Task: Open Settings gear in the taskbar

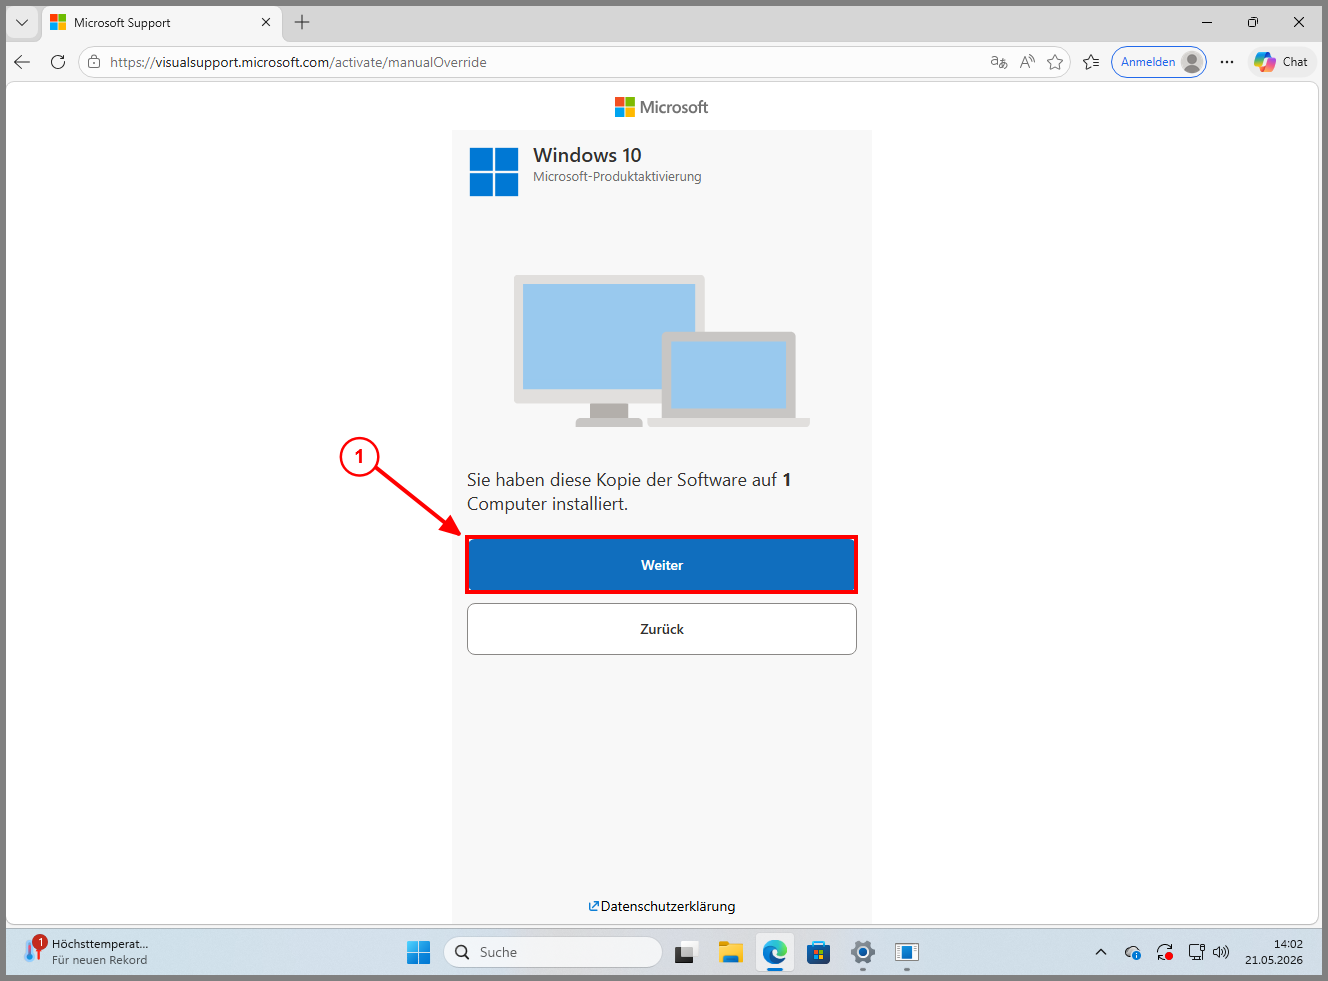Action: (863, 952)
